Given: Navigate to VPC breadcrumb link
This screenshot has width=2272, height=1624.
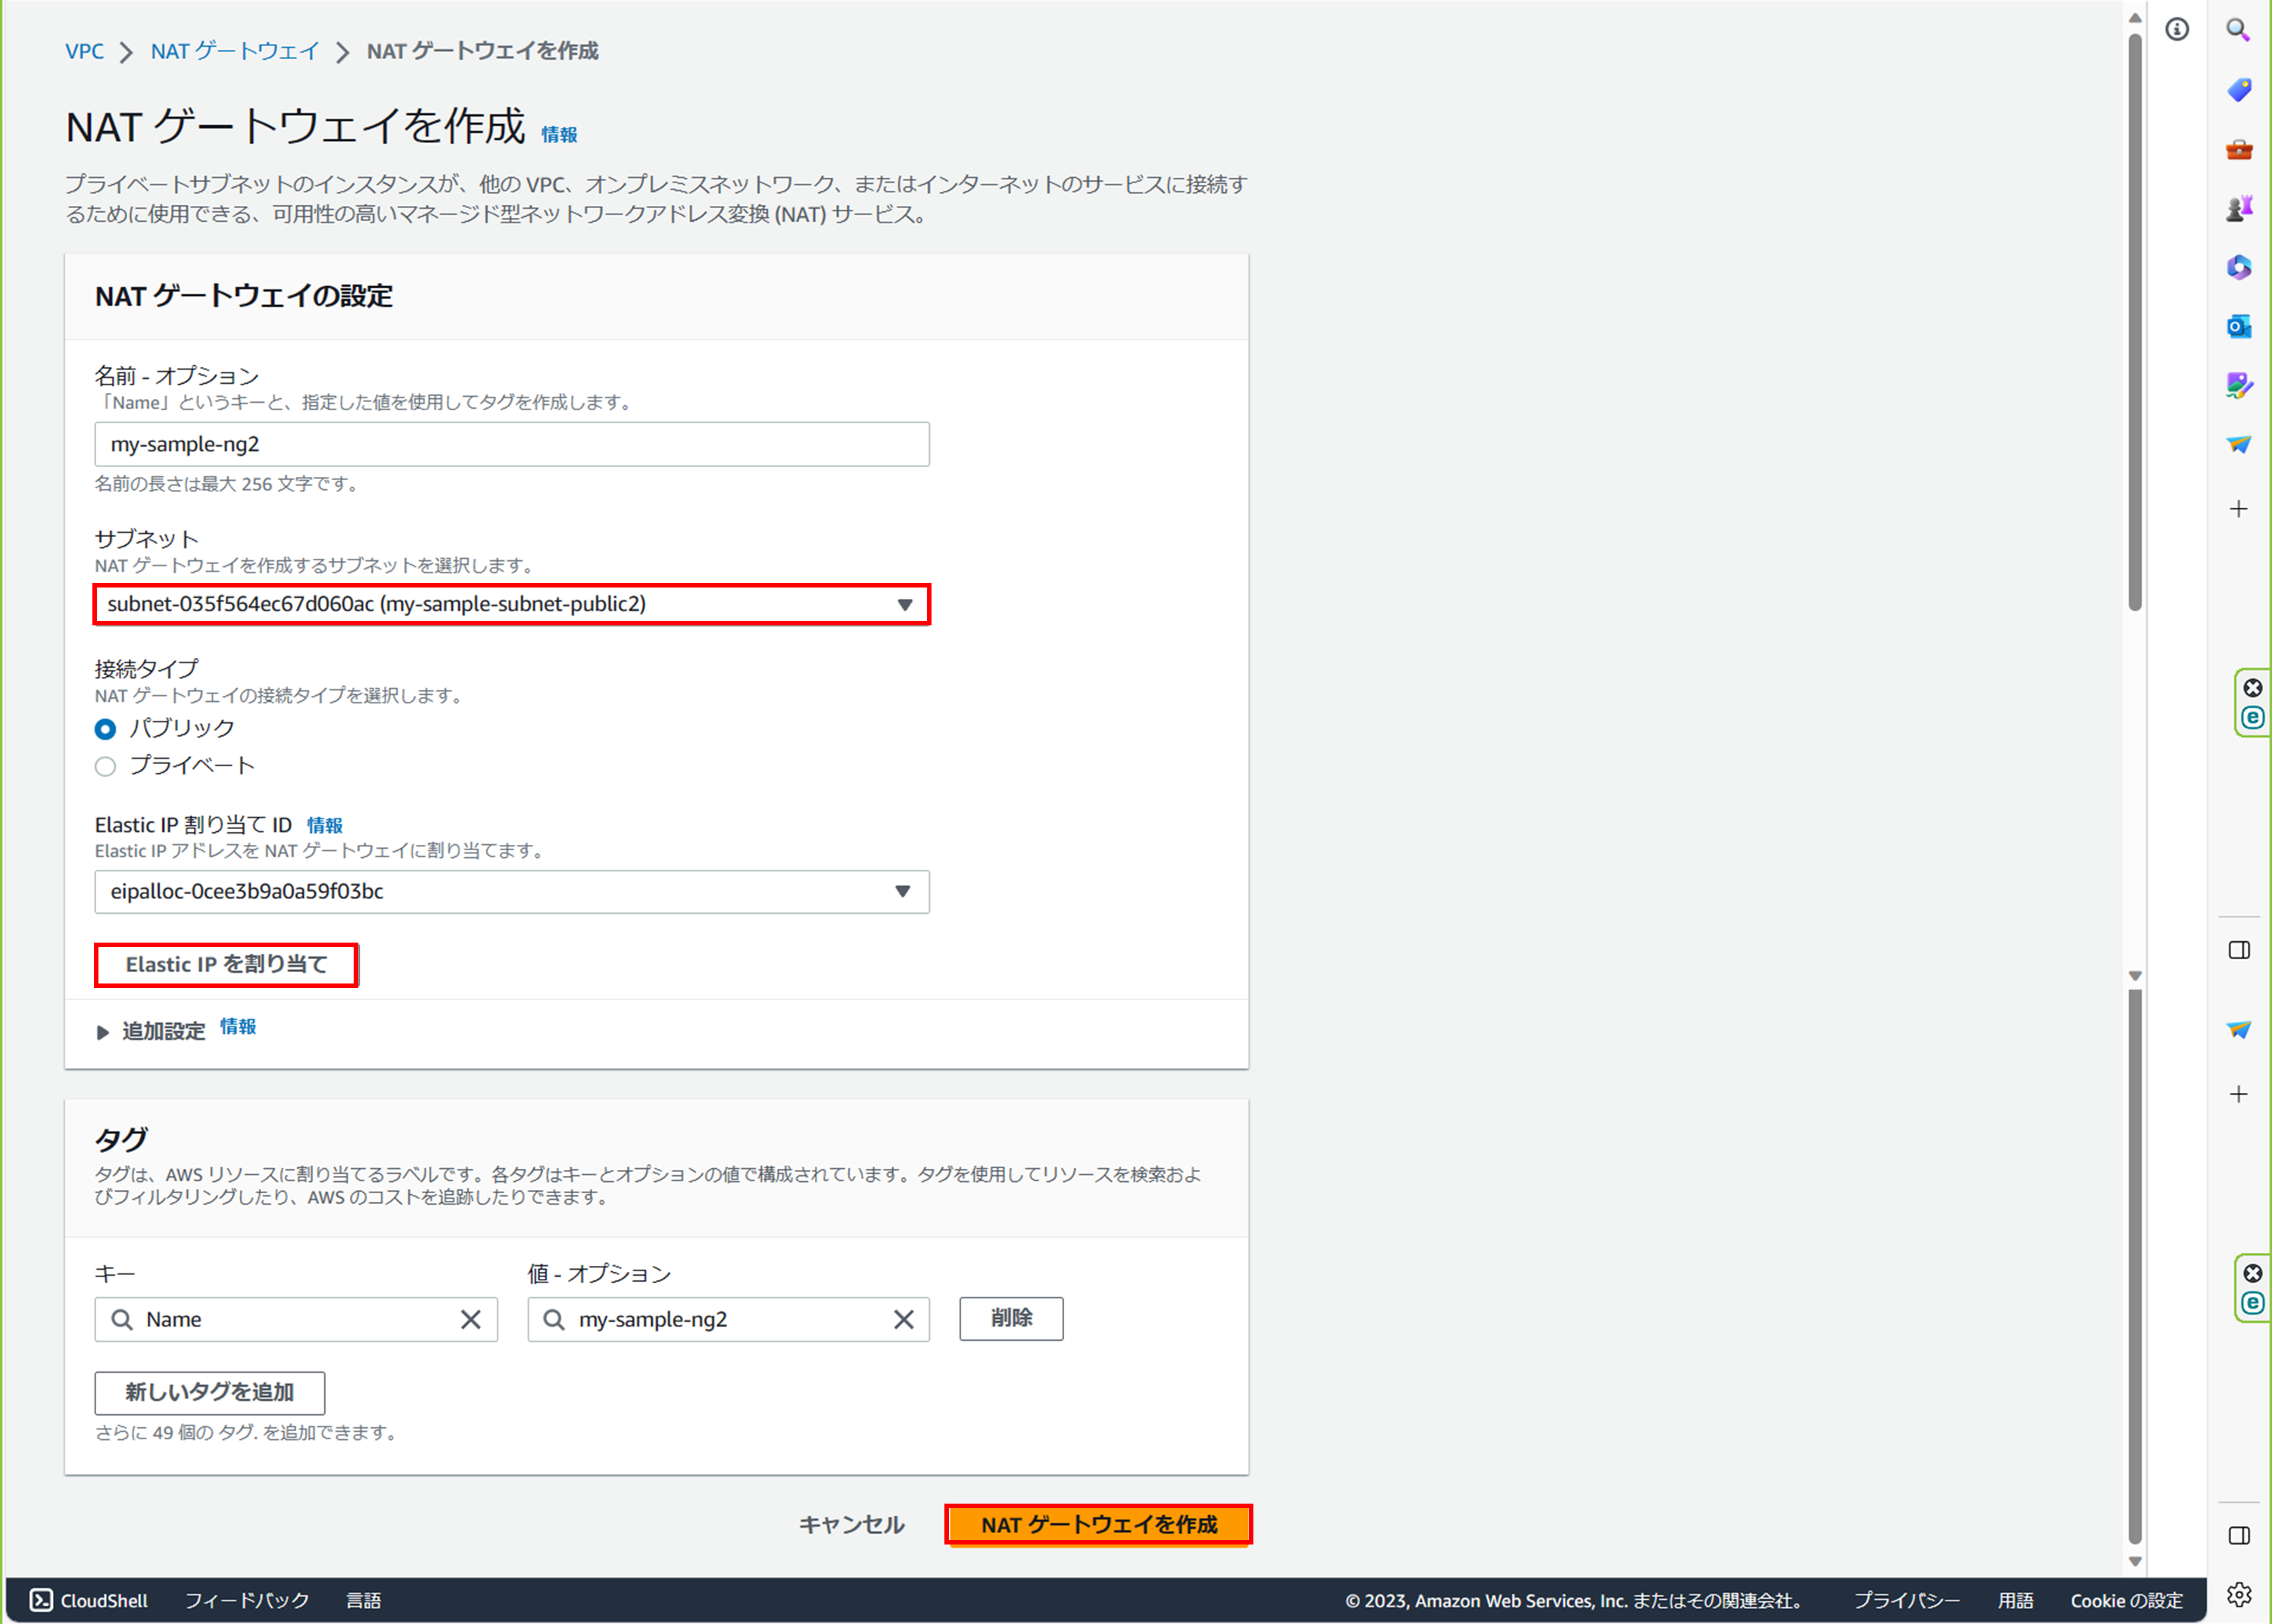Looking at the screenshot, I should 84,51.
